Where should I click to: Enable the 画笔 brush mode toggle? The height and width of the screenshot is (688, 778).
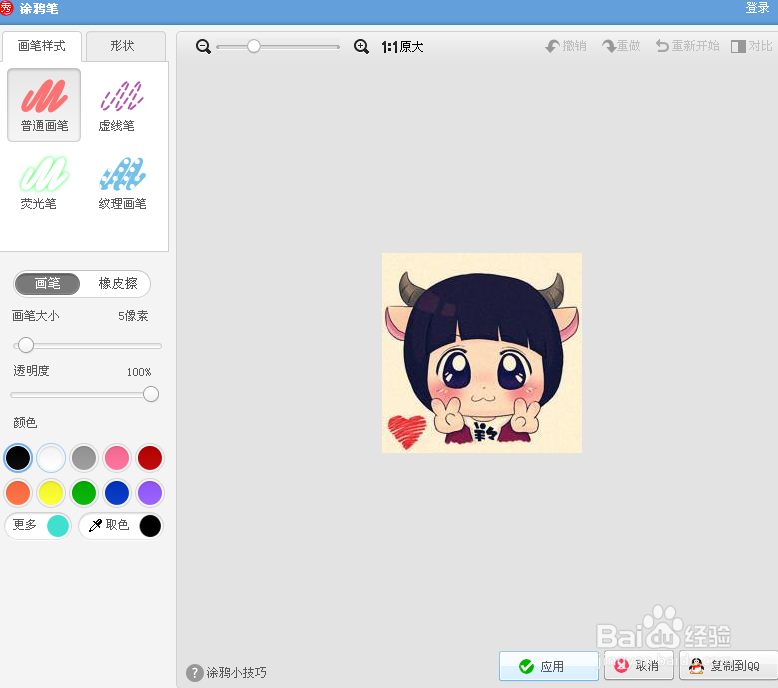47,284
